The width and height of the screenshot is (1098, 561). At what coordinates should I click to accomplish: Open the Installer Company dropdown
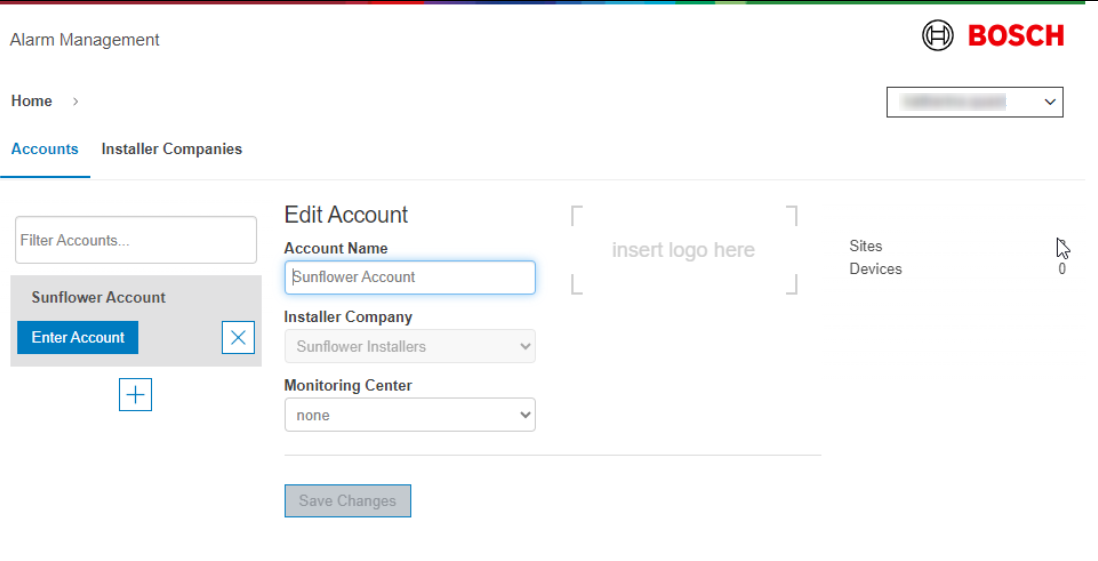409,346
